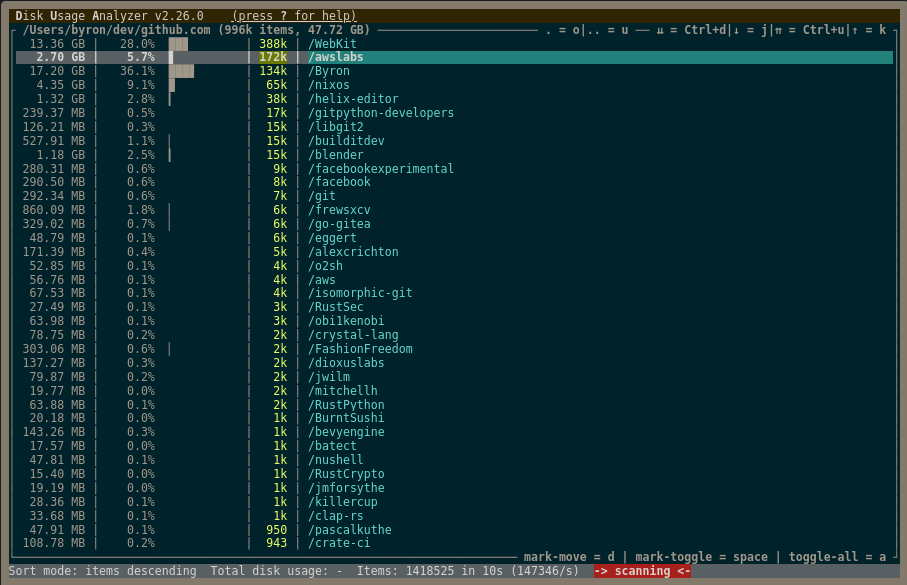Click the 28.0% usage bar for /WebKit
Screen dimensions: 907x585
click(179, 43)
